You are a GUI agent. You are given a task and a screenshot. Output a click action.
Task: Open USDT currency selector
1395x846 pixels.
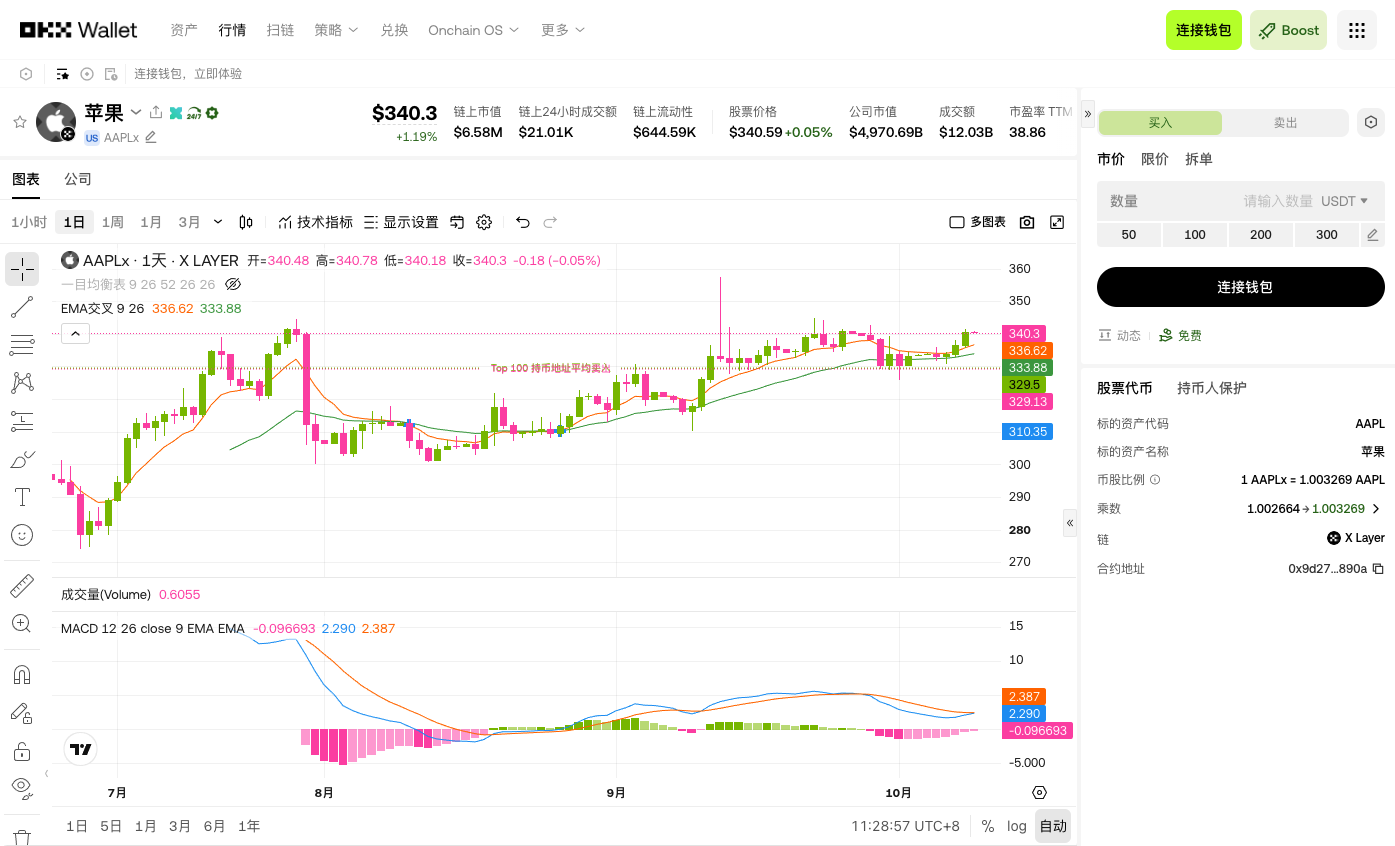1345,201
